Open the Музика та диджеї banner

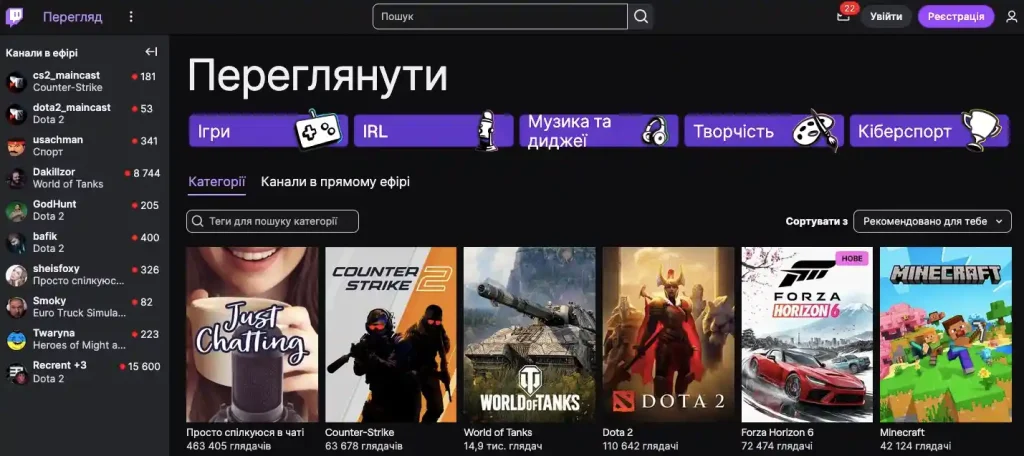(x=599, y=131)
